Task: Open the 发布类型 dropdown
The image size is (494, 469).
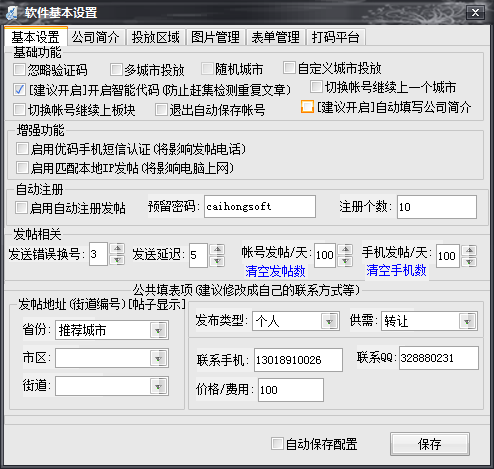Action: [x=329, y=321]
